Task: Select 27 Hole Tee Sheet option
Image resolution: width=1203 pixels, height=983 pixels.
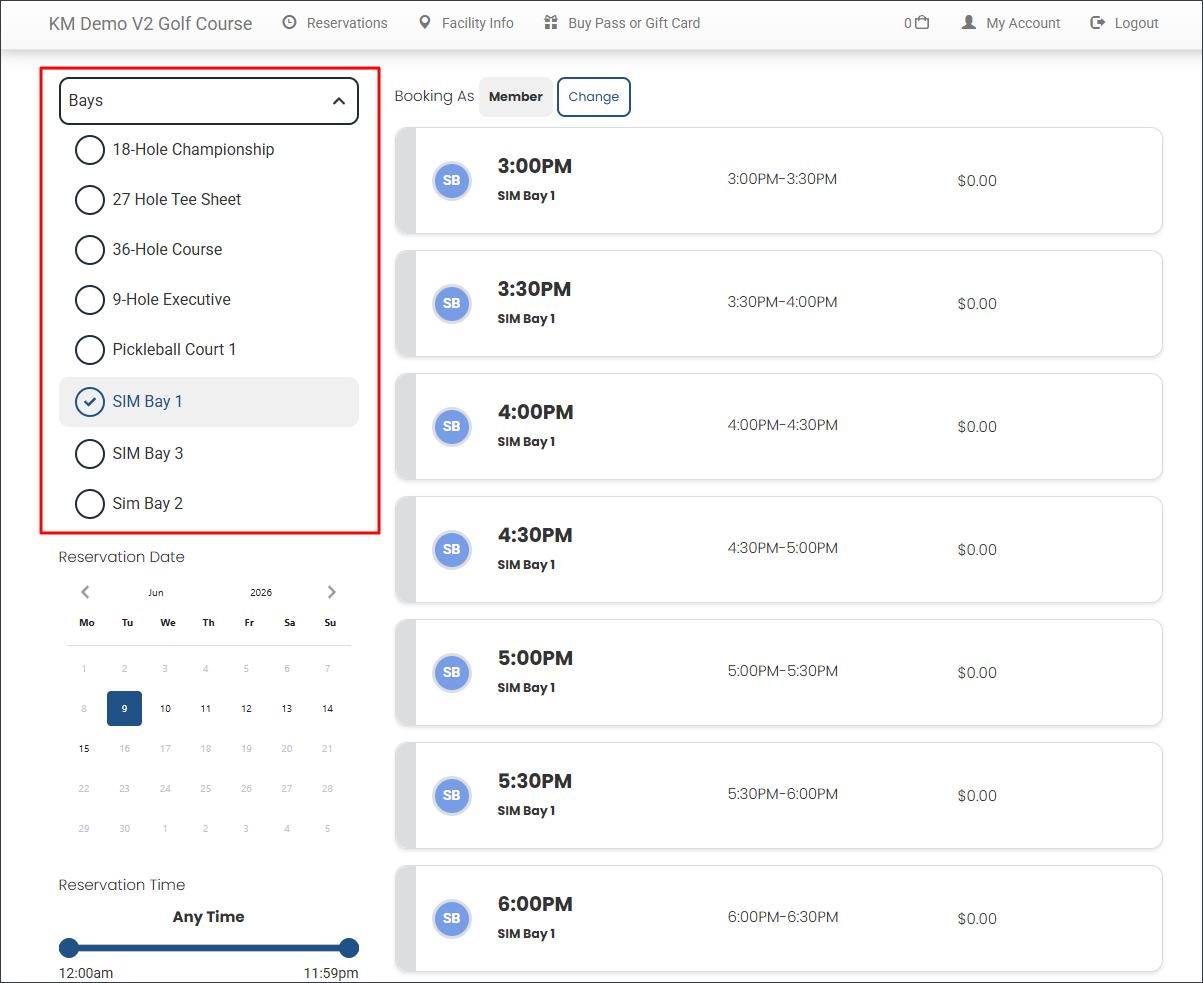Action: pos(90,200)
